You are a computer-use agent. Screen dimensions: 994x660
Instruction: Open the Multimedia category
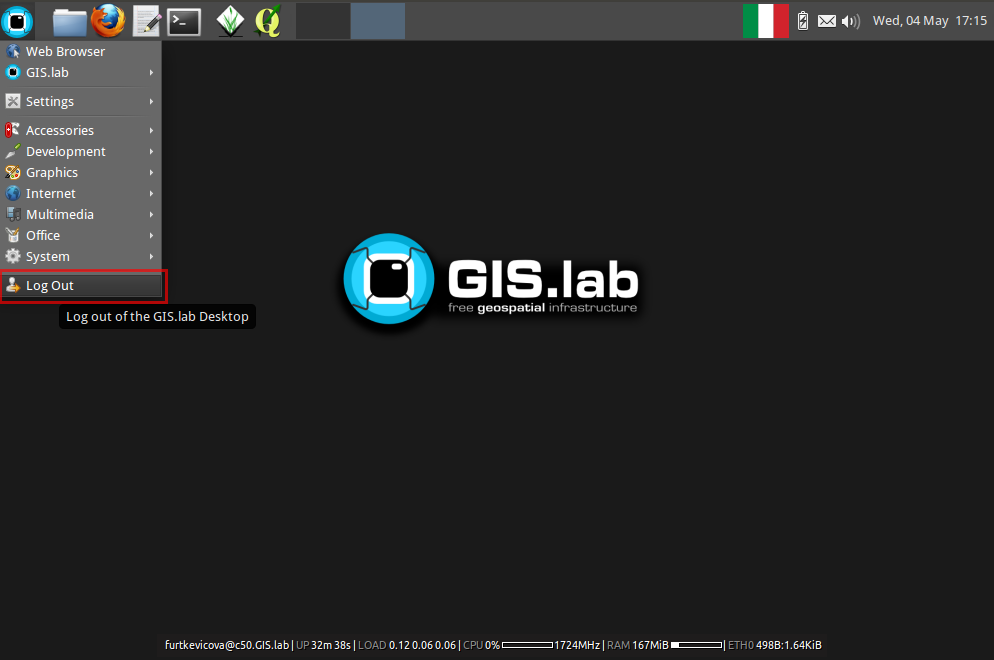(81, 214)
